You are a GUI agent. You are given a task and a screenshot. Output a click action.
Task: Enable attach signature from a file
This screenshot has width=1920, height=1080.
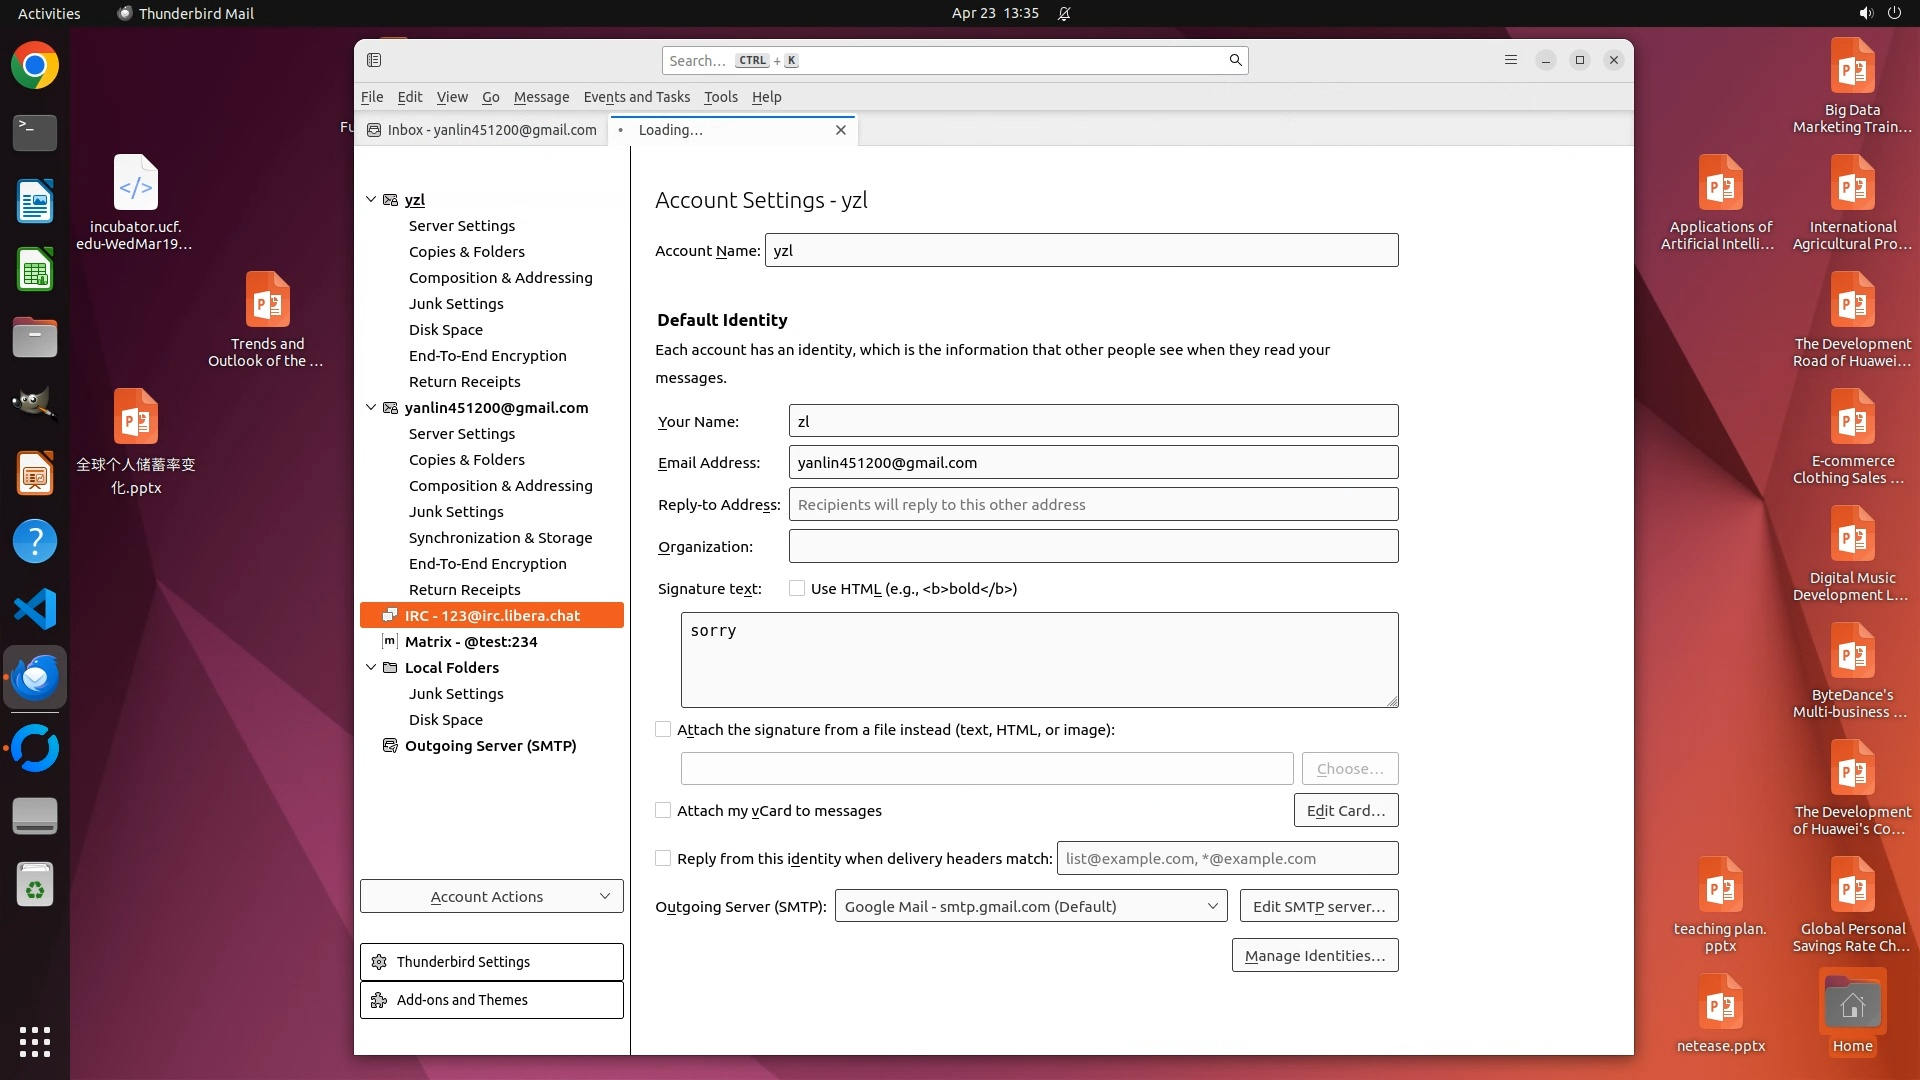tap(663, 730)
